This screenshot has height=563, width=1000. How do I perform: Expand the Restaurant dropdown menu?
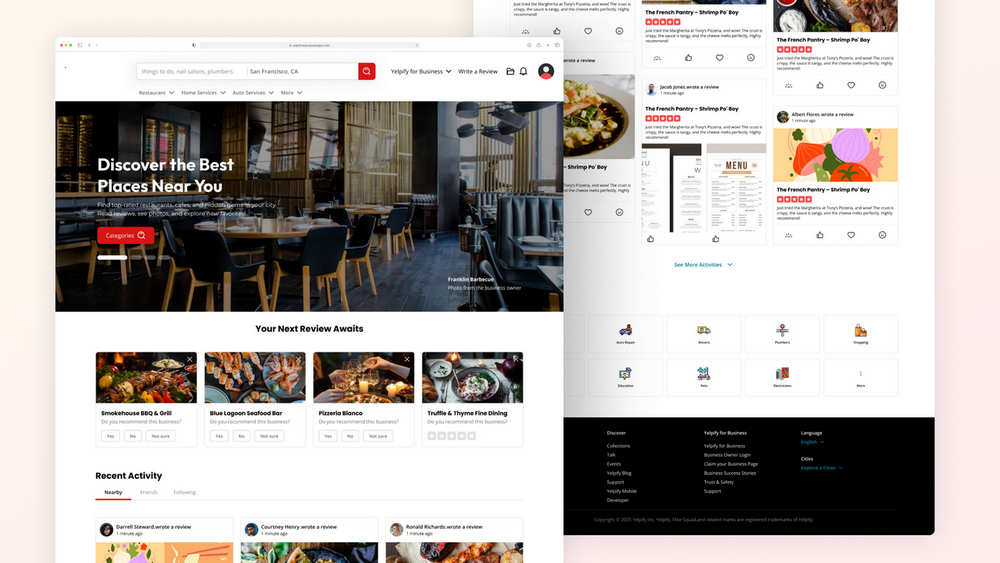click(156, 92)
